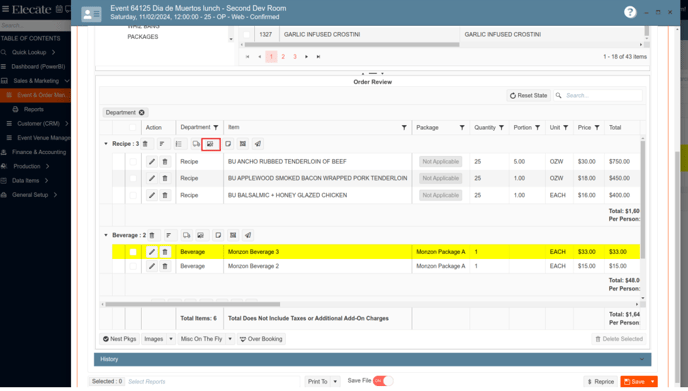Open Event & Order Management menu item
The image size is (688, 391).
(35, 95)
